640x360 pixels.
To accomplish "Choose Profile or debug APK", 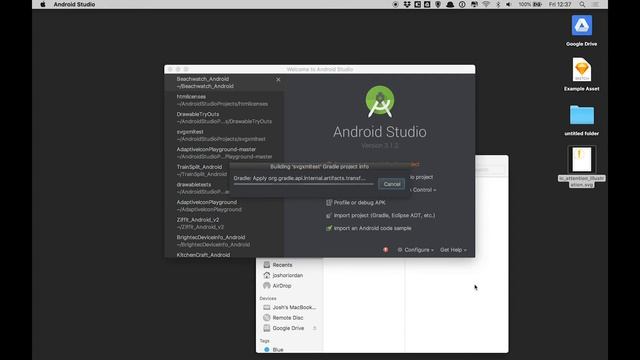I will click(x=359, y=202).
